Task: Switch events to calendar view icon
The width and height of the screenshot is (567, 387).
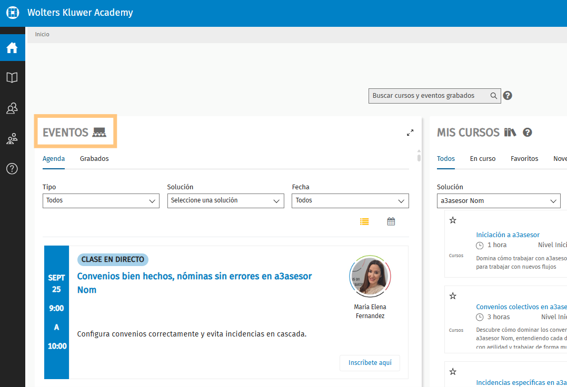Action: [x=391, y=221]
